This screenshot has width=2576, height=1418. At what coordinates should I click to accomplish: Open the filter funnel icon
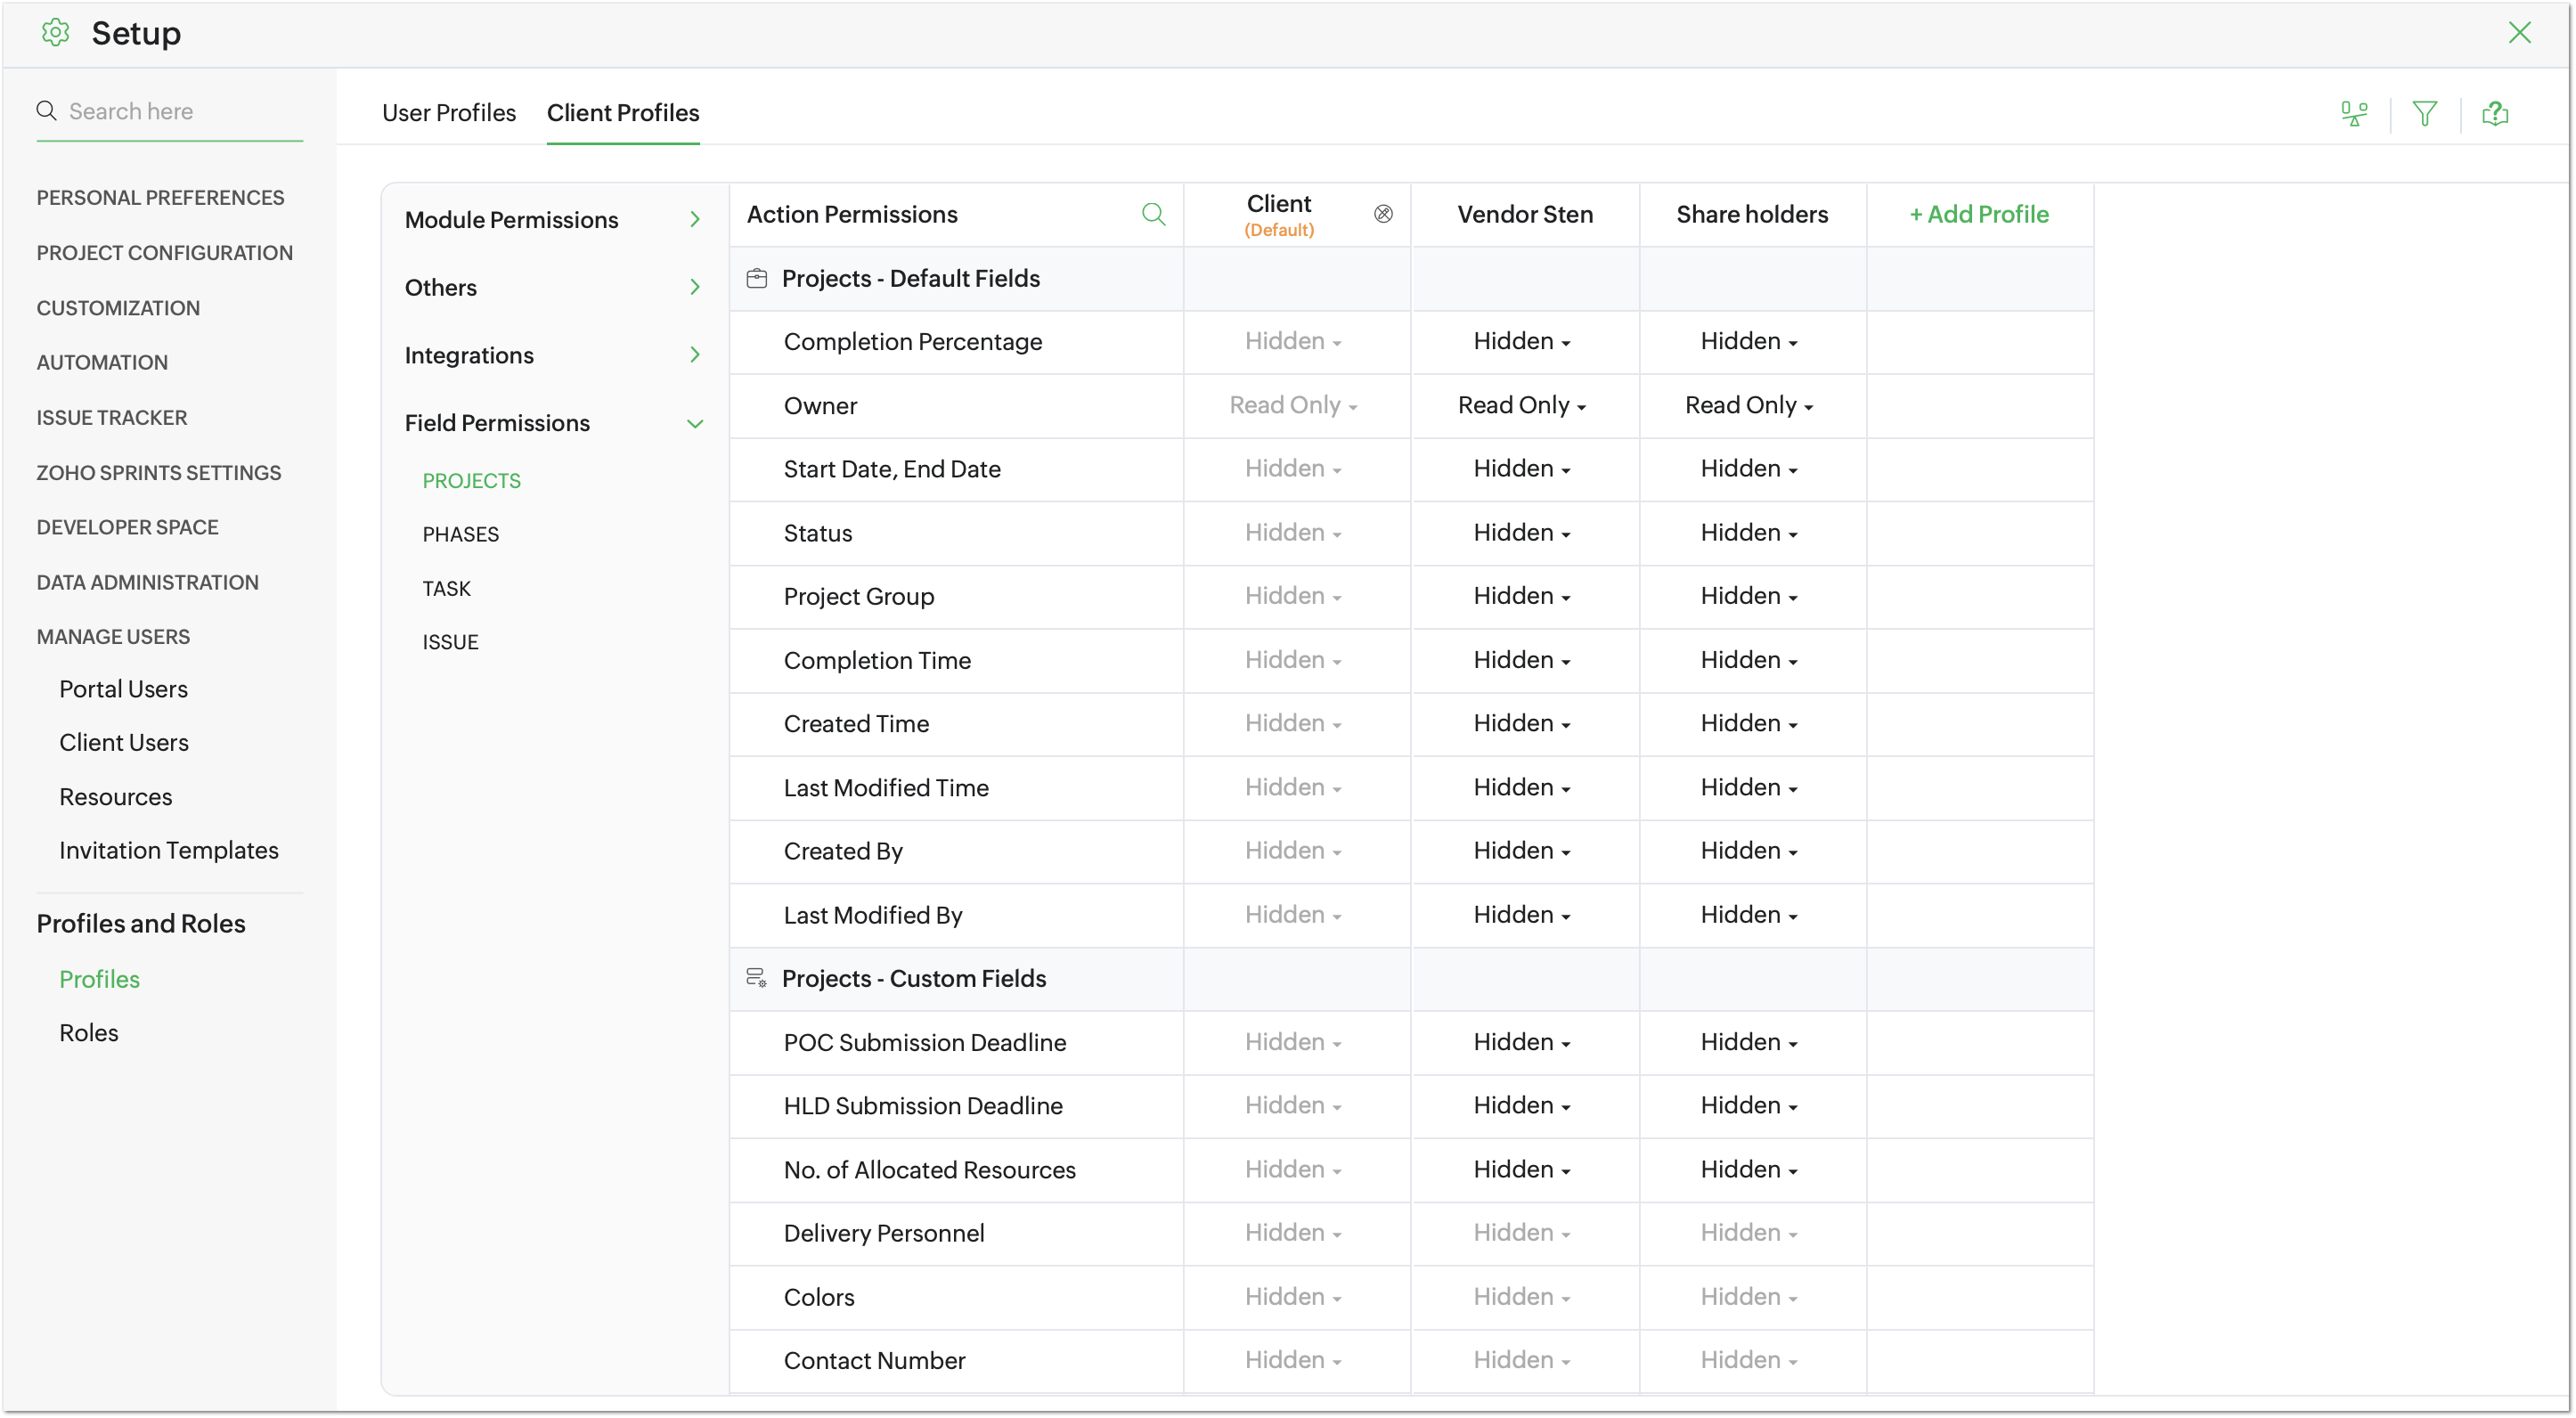[2424, 114]
